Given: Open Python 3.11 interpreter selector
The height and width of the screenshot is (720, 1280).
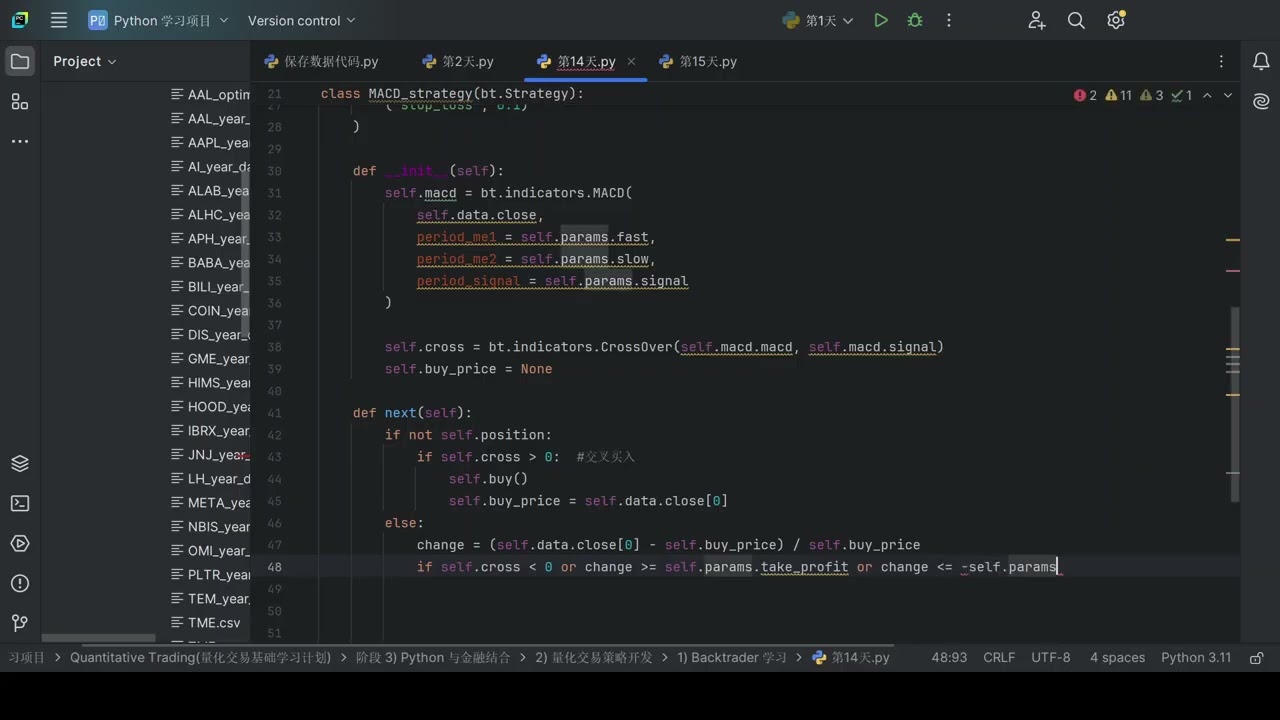Looking at the screenshot, I should [1196, 657].
